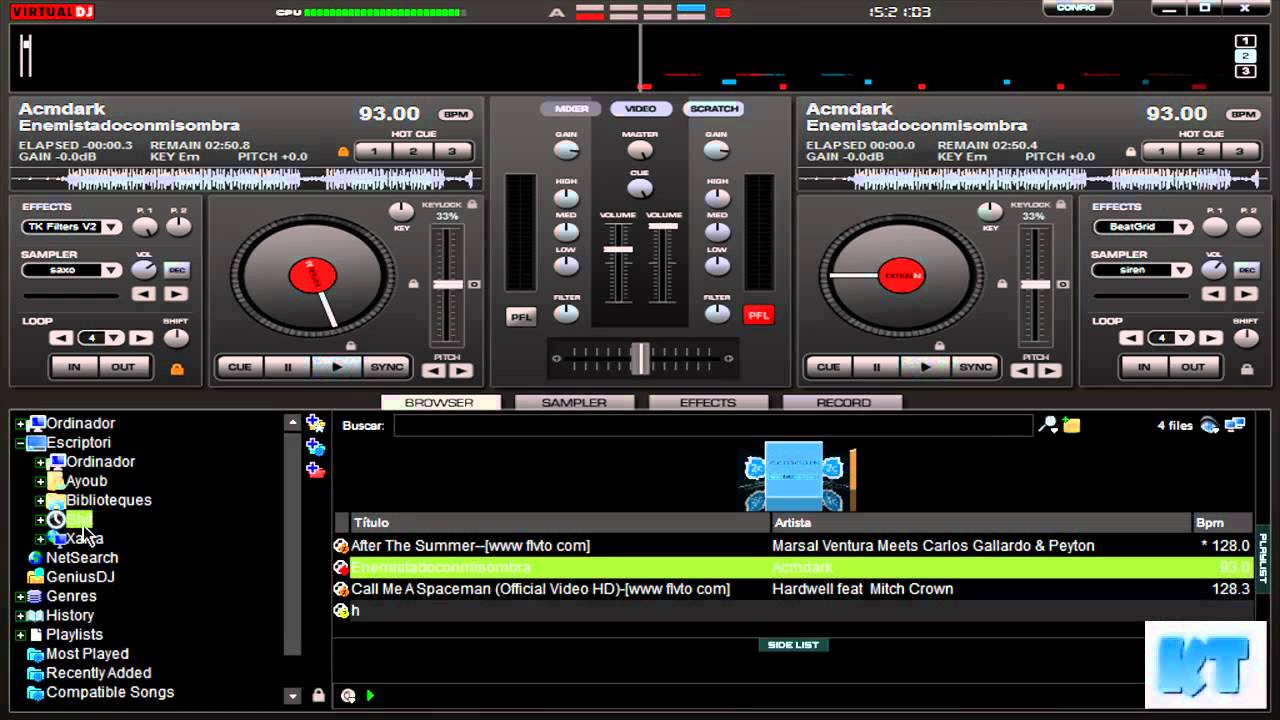This screenshot has width=1280, height=720.
Task: Click the add virtual folder icon
Action: click(x=315, y=447)
